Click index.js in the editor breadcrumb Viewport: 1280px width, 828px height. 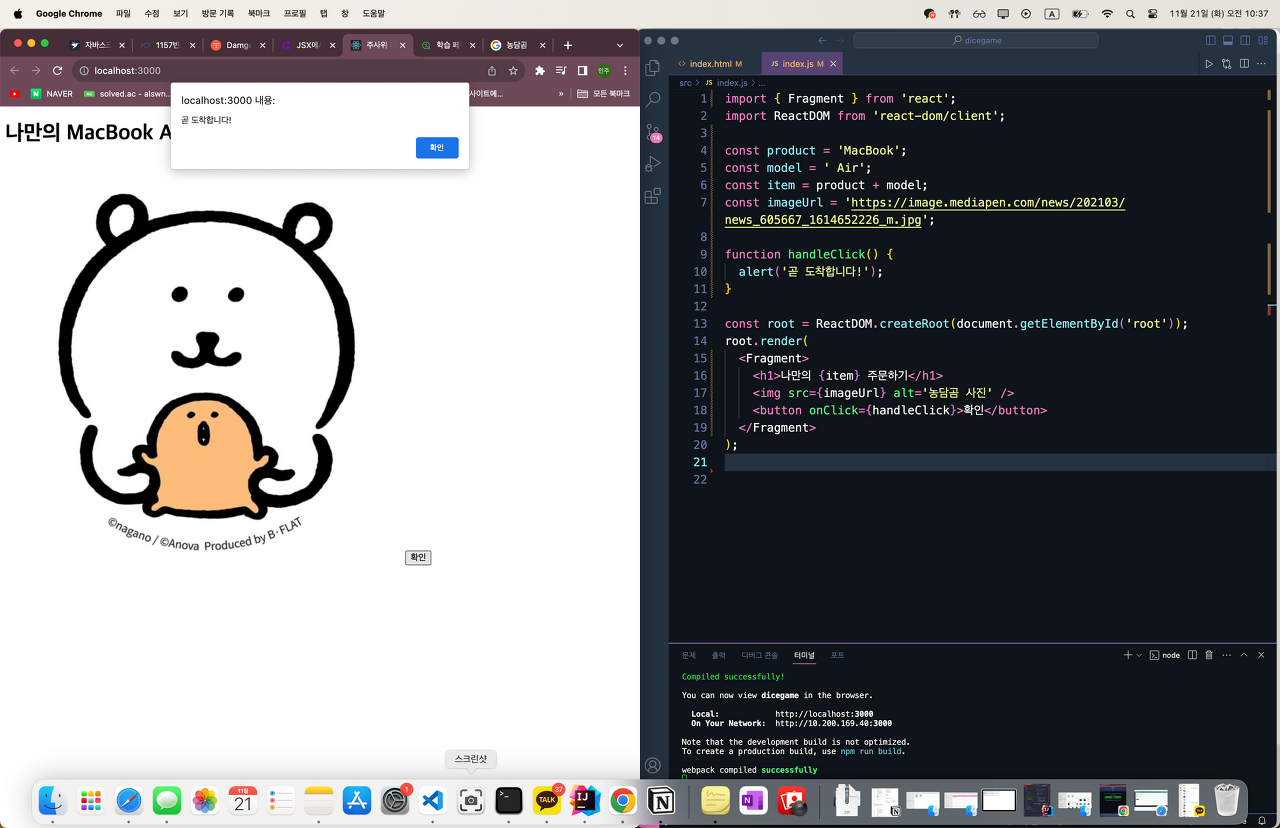click(731, 83)
